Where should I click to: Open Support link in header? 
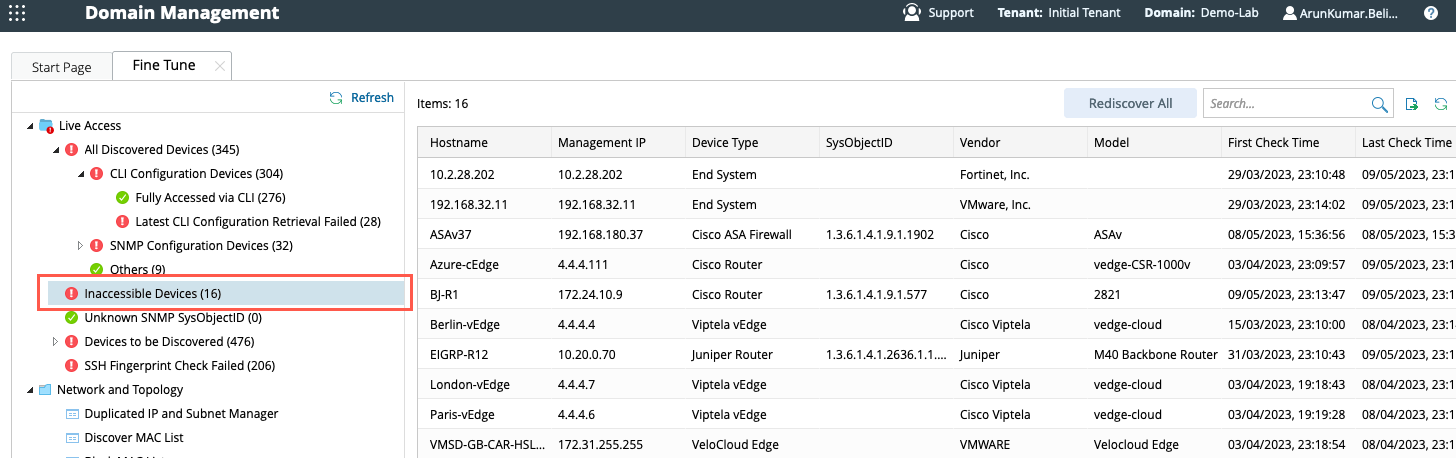coord(951,13)
